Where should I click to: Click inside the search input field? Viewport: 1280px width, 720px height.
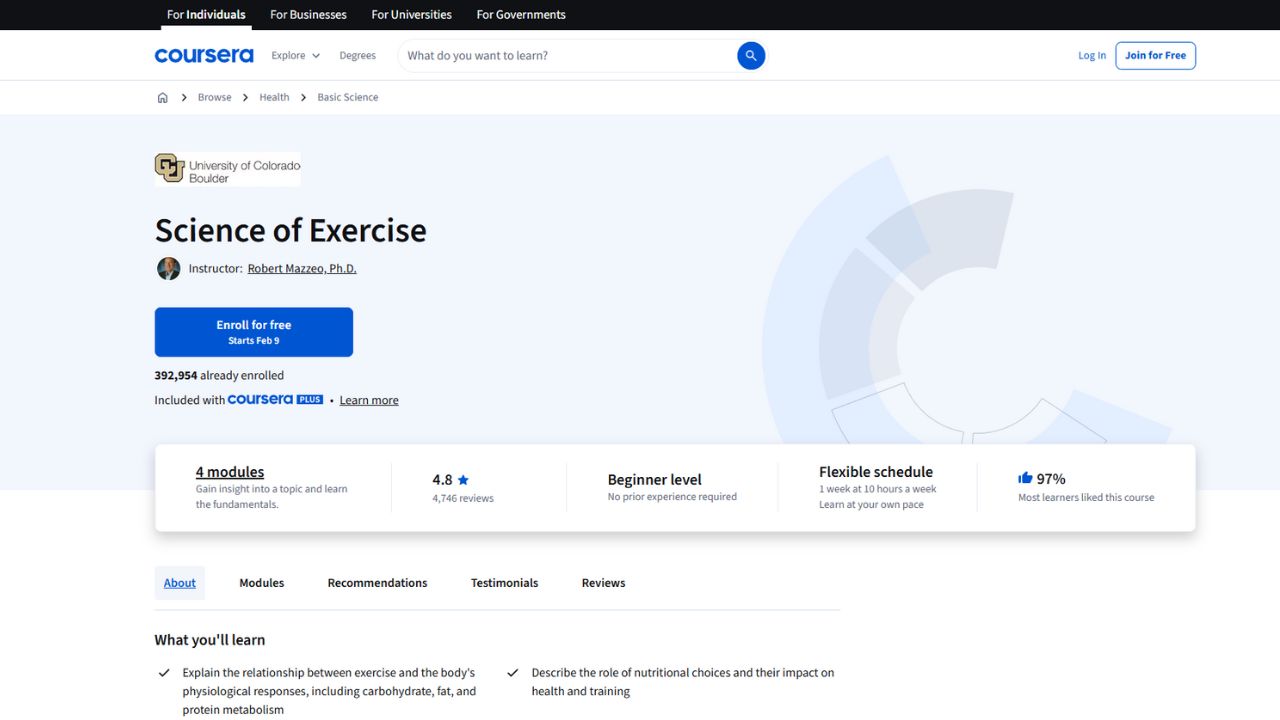(x=560, y=55)
